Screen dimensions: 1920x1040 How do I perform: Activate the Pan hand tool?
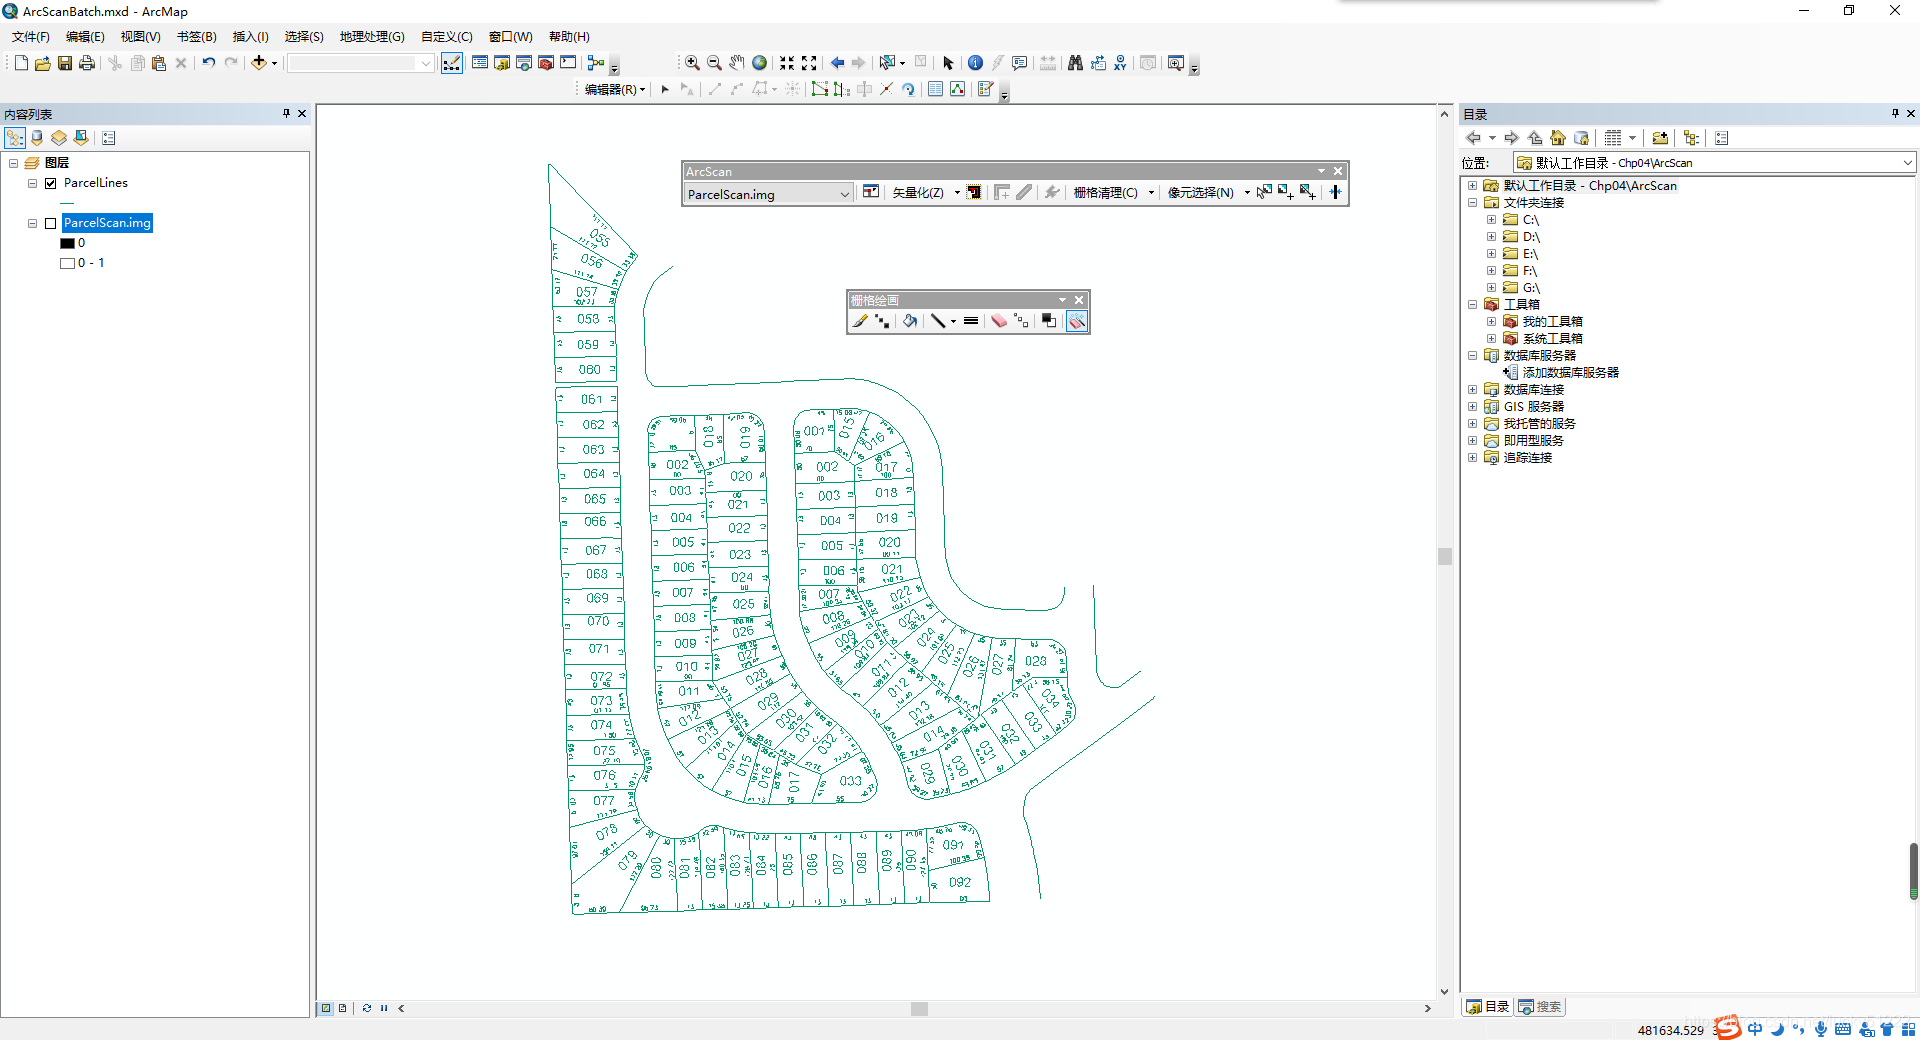[737, 63]
